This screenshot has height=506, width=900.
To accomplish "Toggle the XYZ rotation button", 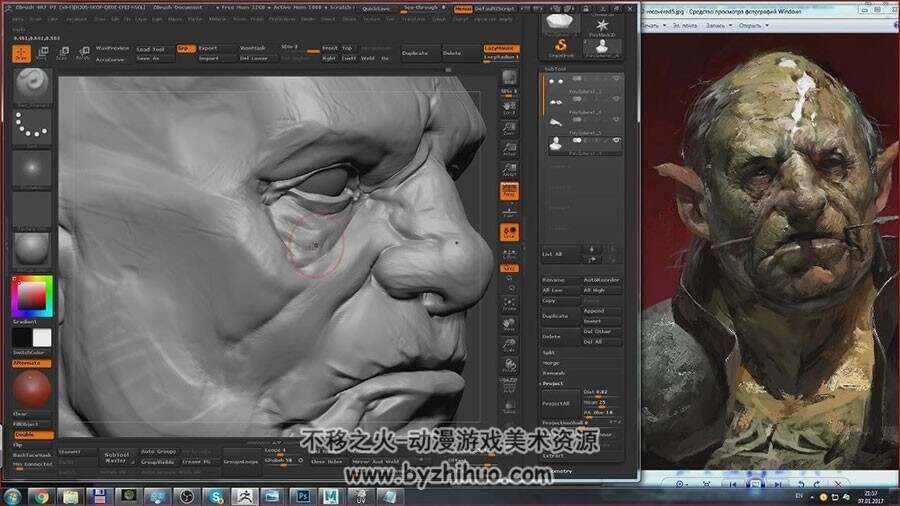I will [509, 268].
